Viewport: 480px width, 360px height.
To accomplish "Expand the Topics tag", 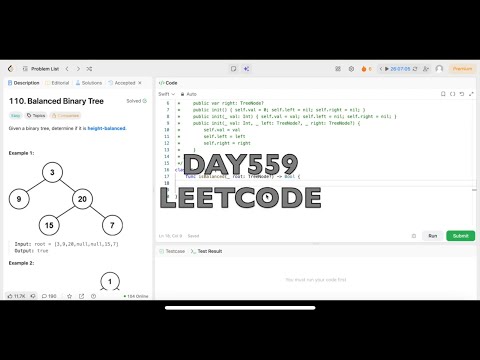I will pos(36,116).
